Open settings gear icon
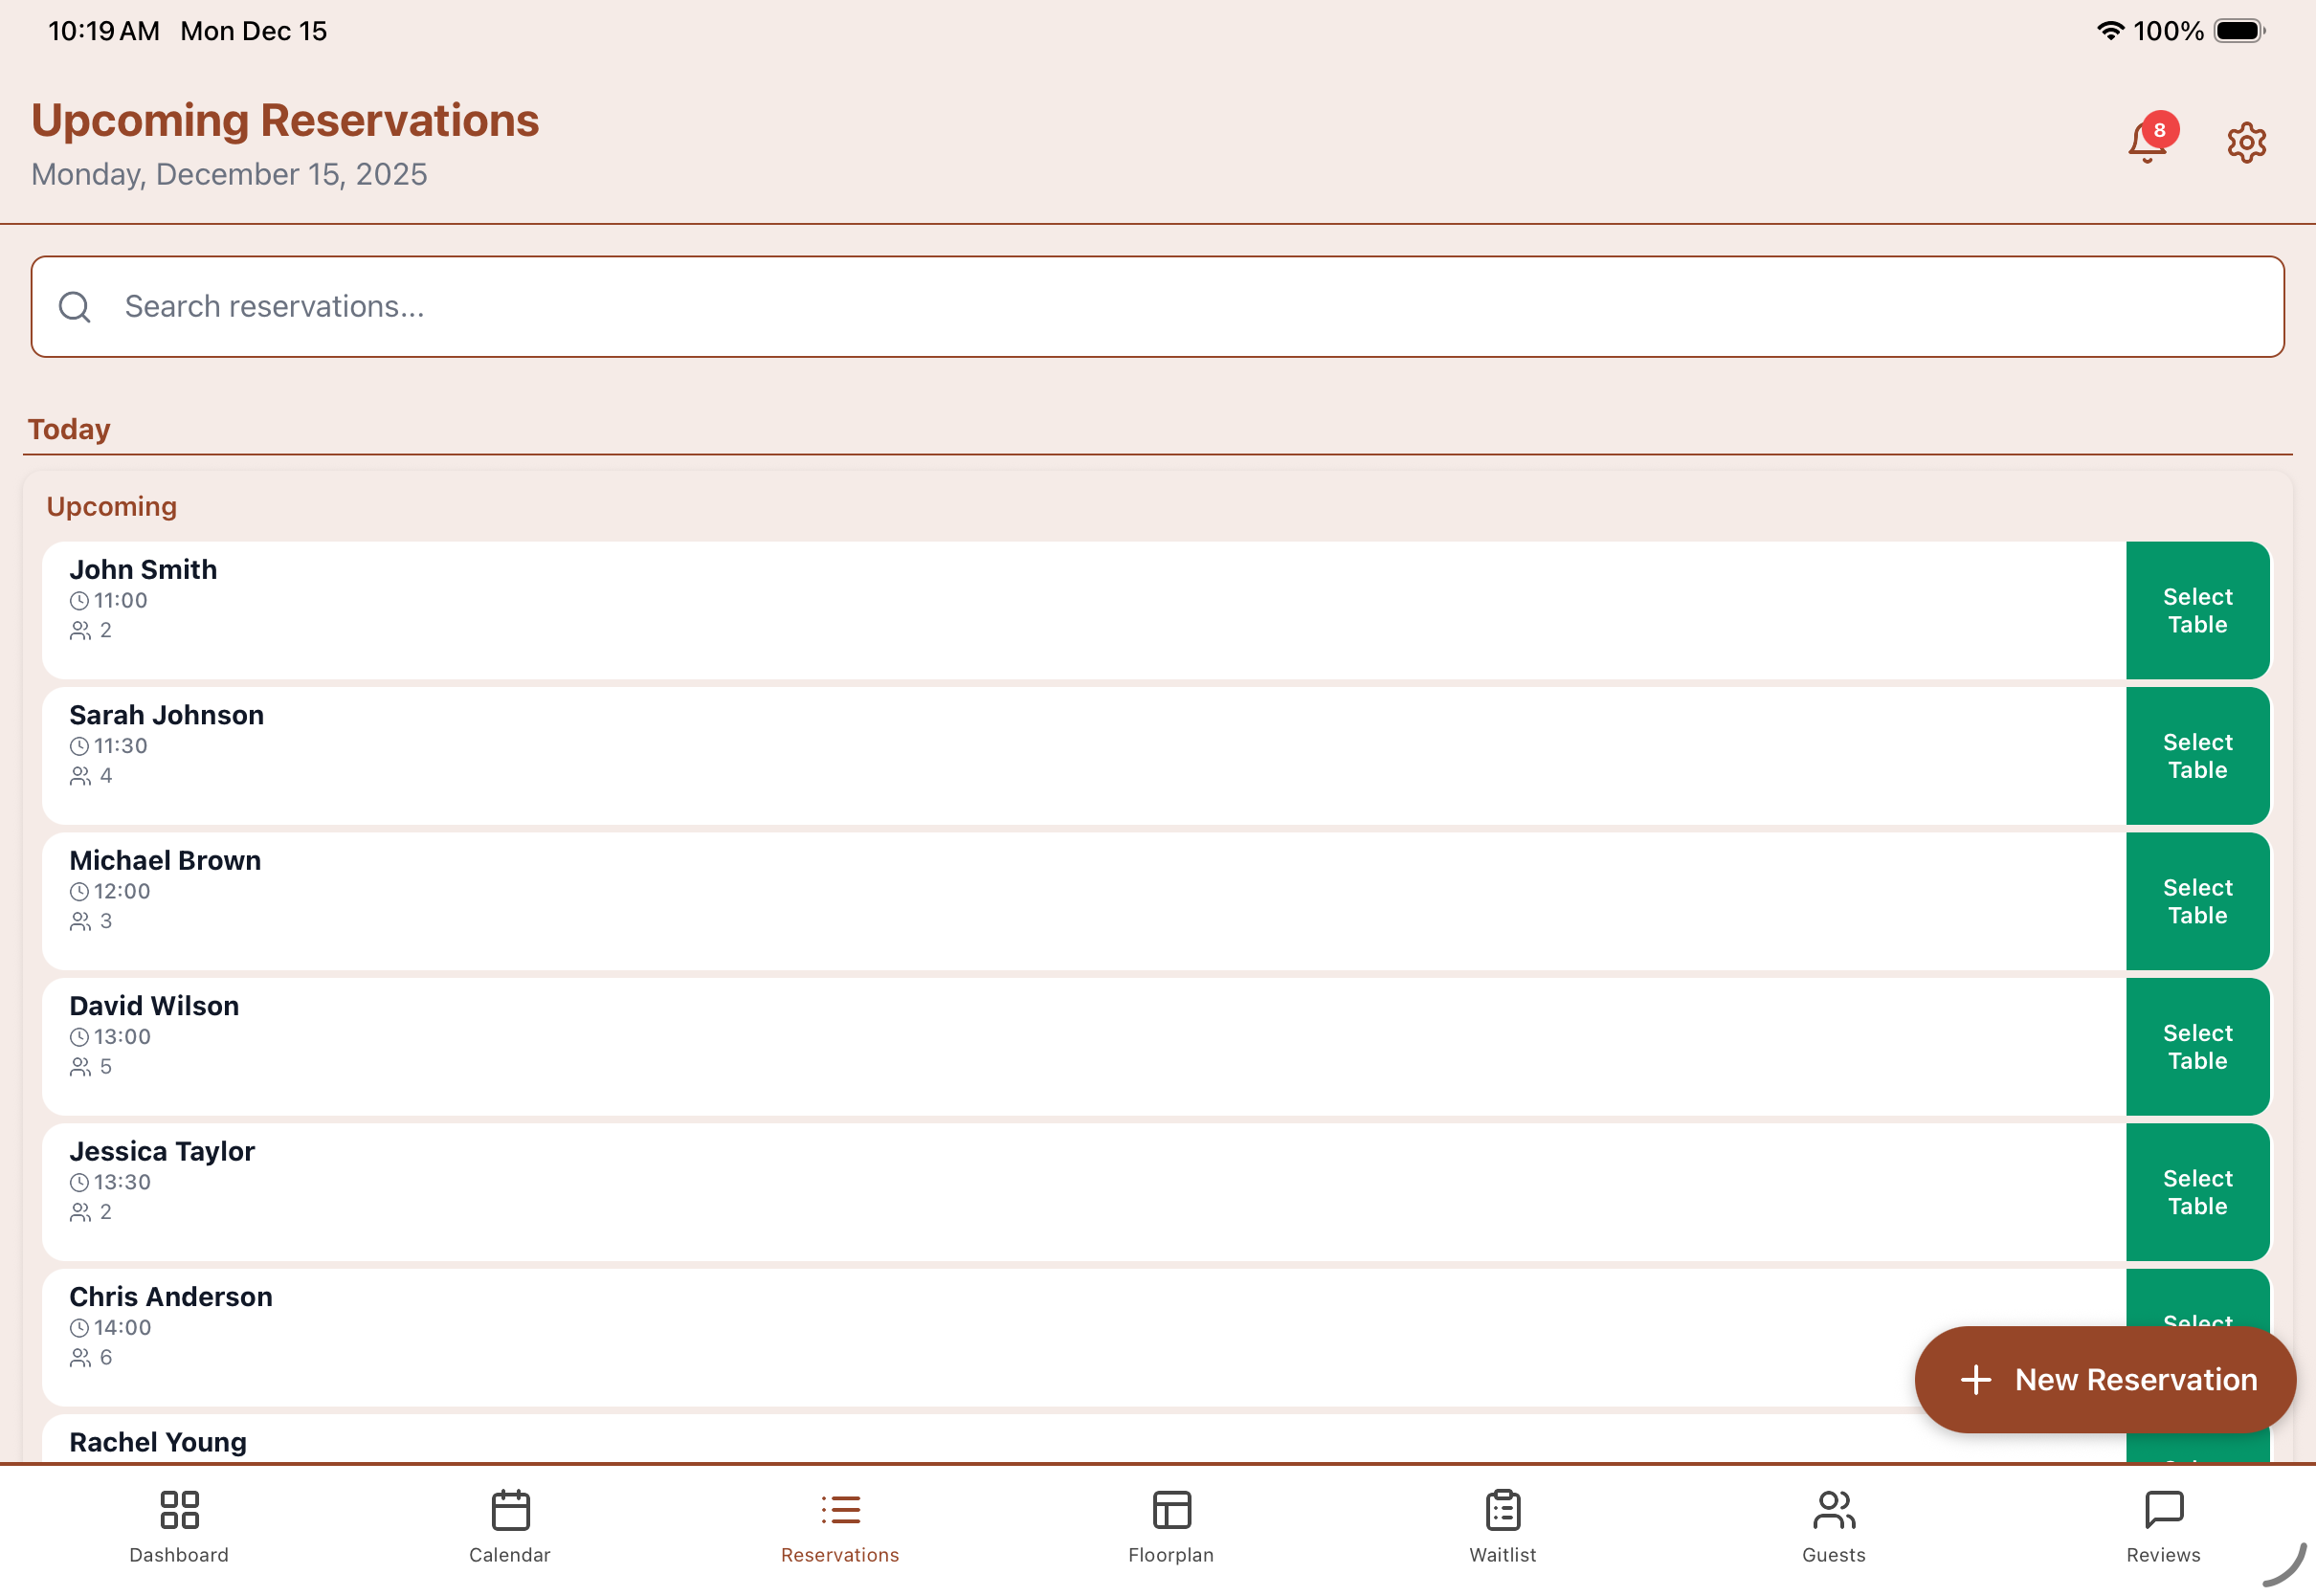The height and width of the screenshot is (1596, 2316). click(x=2246, y=142)
